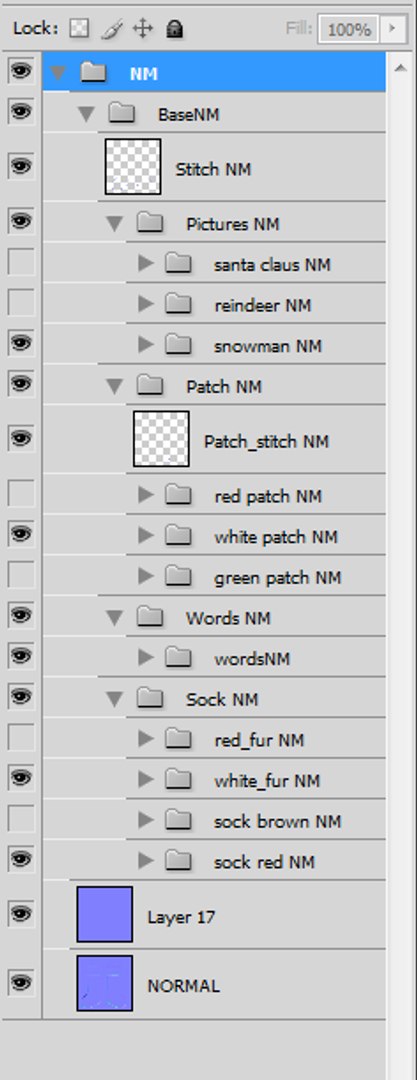Hide the snowman NM group

(21, 343)
